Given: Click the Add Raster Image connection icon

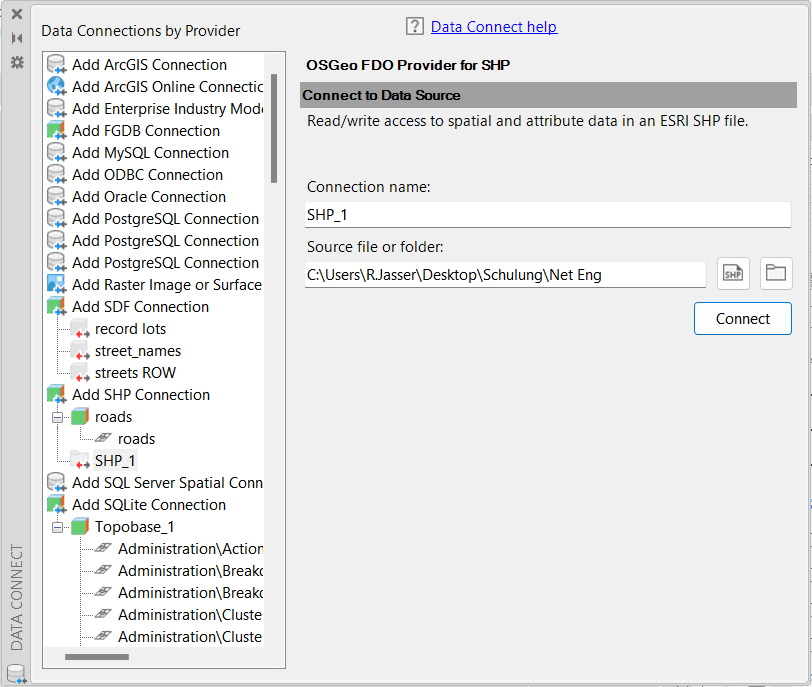Looking at the screenshot, I should pyautogui.click(x=57, y=285).
